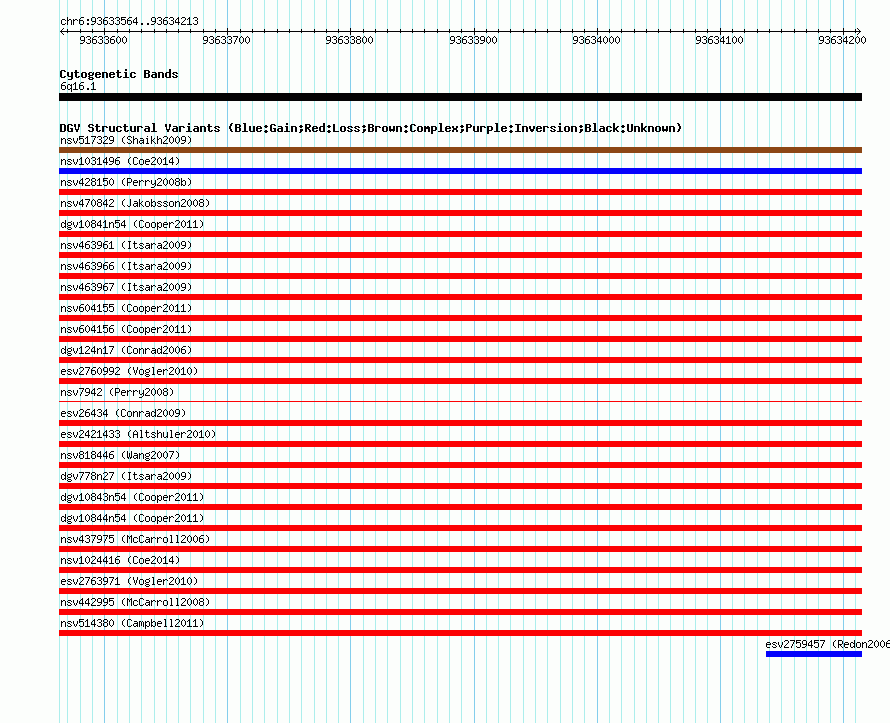Click the chr6:93633564..93634213 coordinate label
890x723 pixels.
point(129,22)
